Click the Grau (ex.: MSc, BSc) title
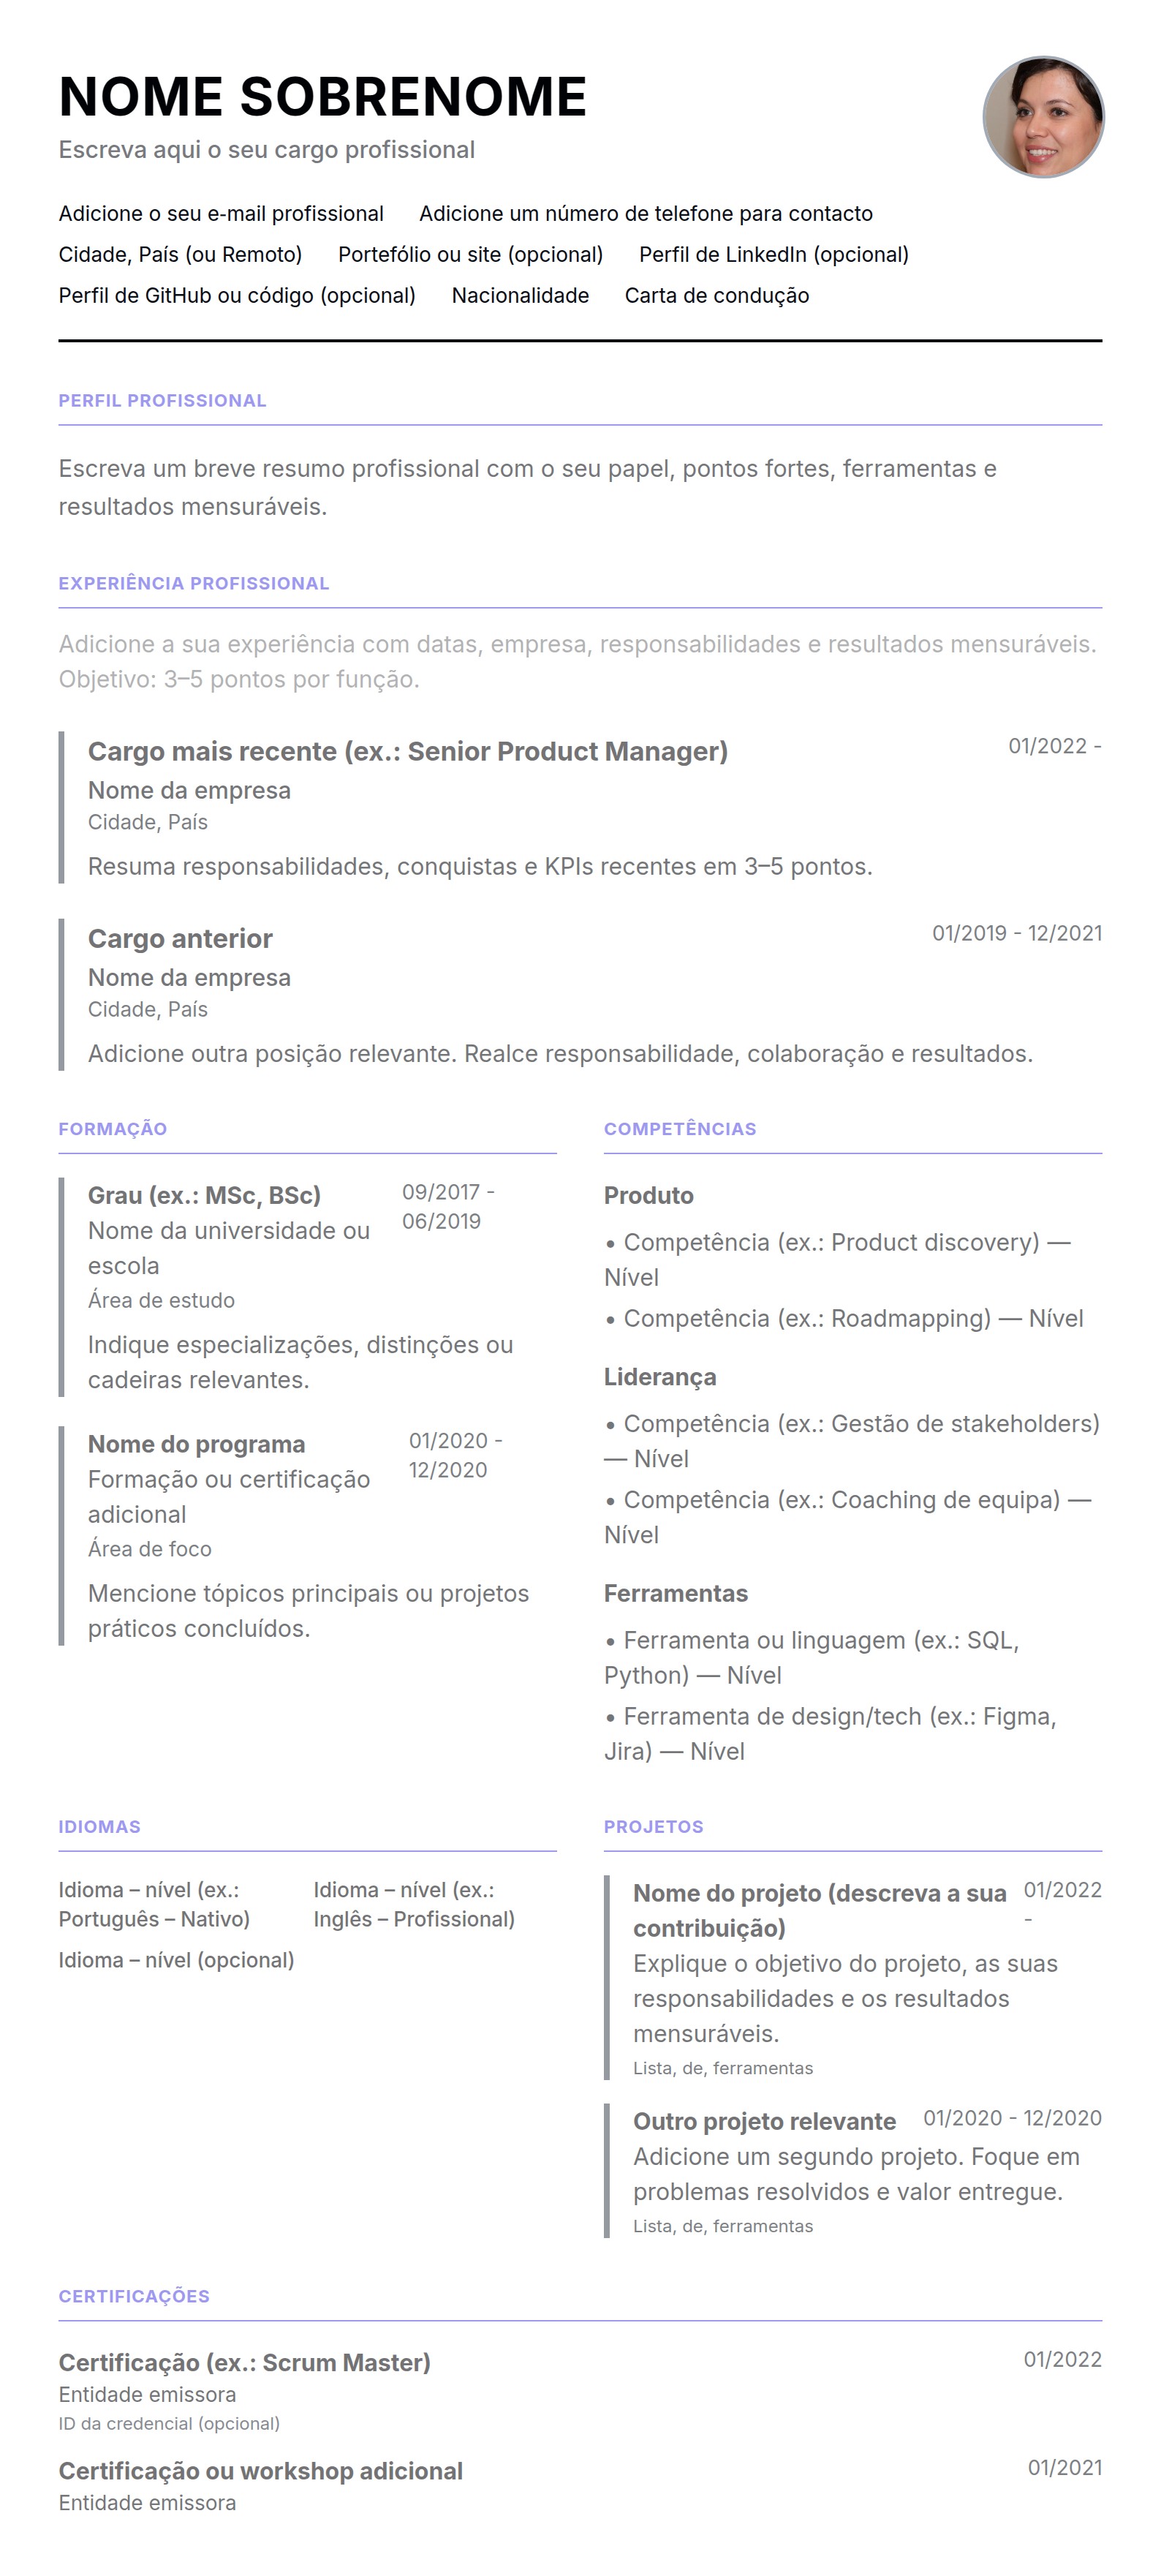This screenshot has width=1161, height=2576. point(204,1196)
